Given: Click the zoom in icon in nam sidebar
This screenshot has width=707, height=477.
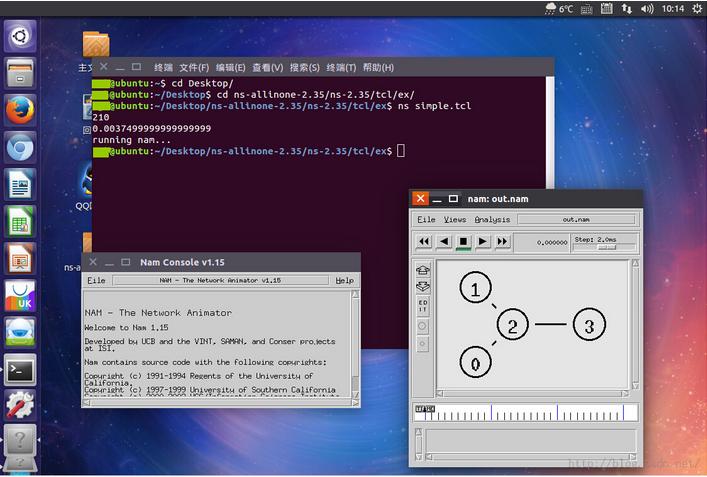Looking at the screenshot, I should 423,270.
